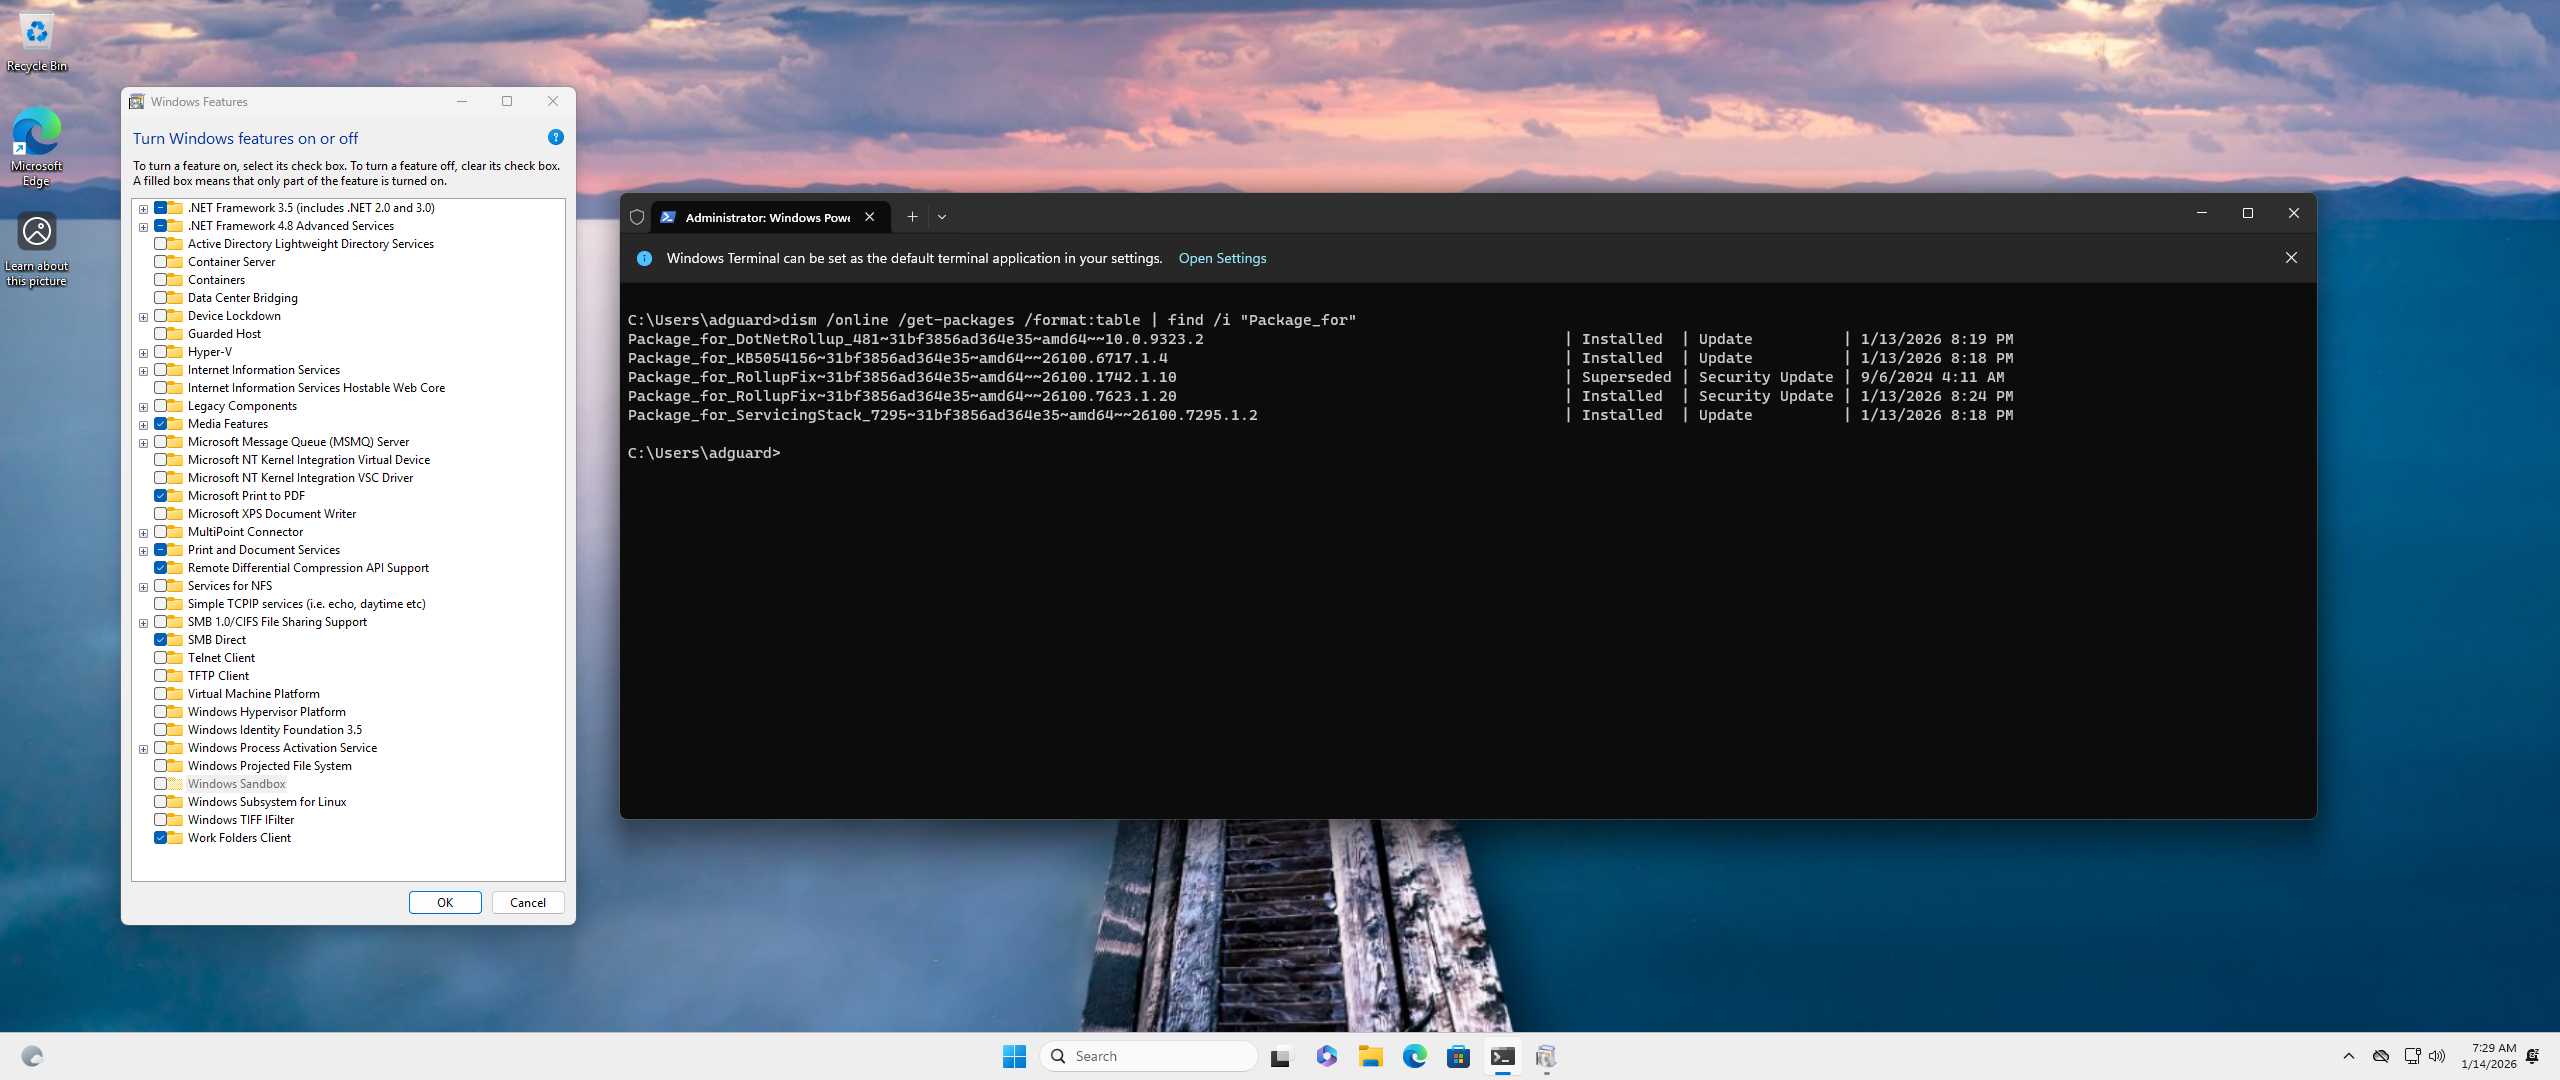Check the Windows Subsystem for Linux box
Image resolution: width=2560 pixels, height=1080 pixels.
(160, 802)
